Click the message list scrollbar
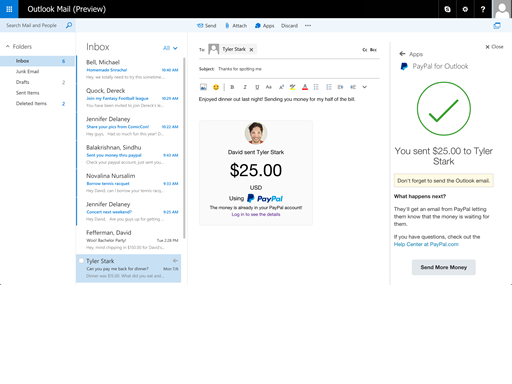This screenshot has width=512, height=384. (x=184, y=148)
